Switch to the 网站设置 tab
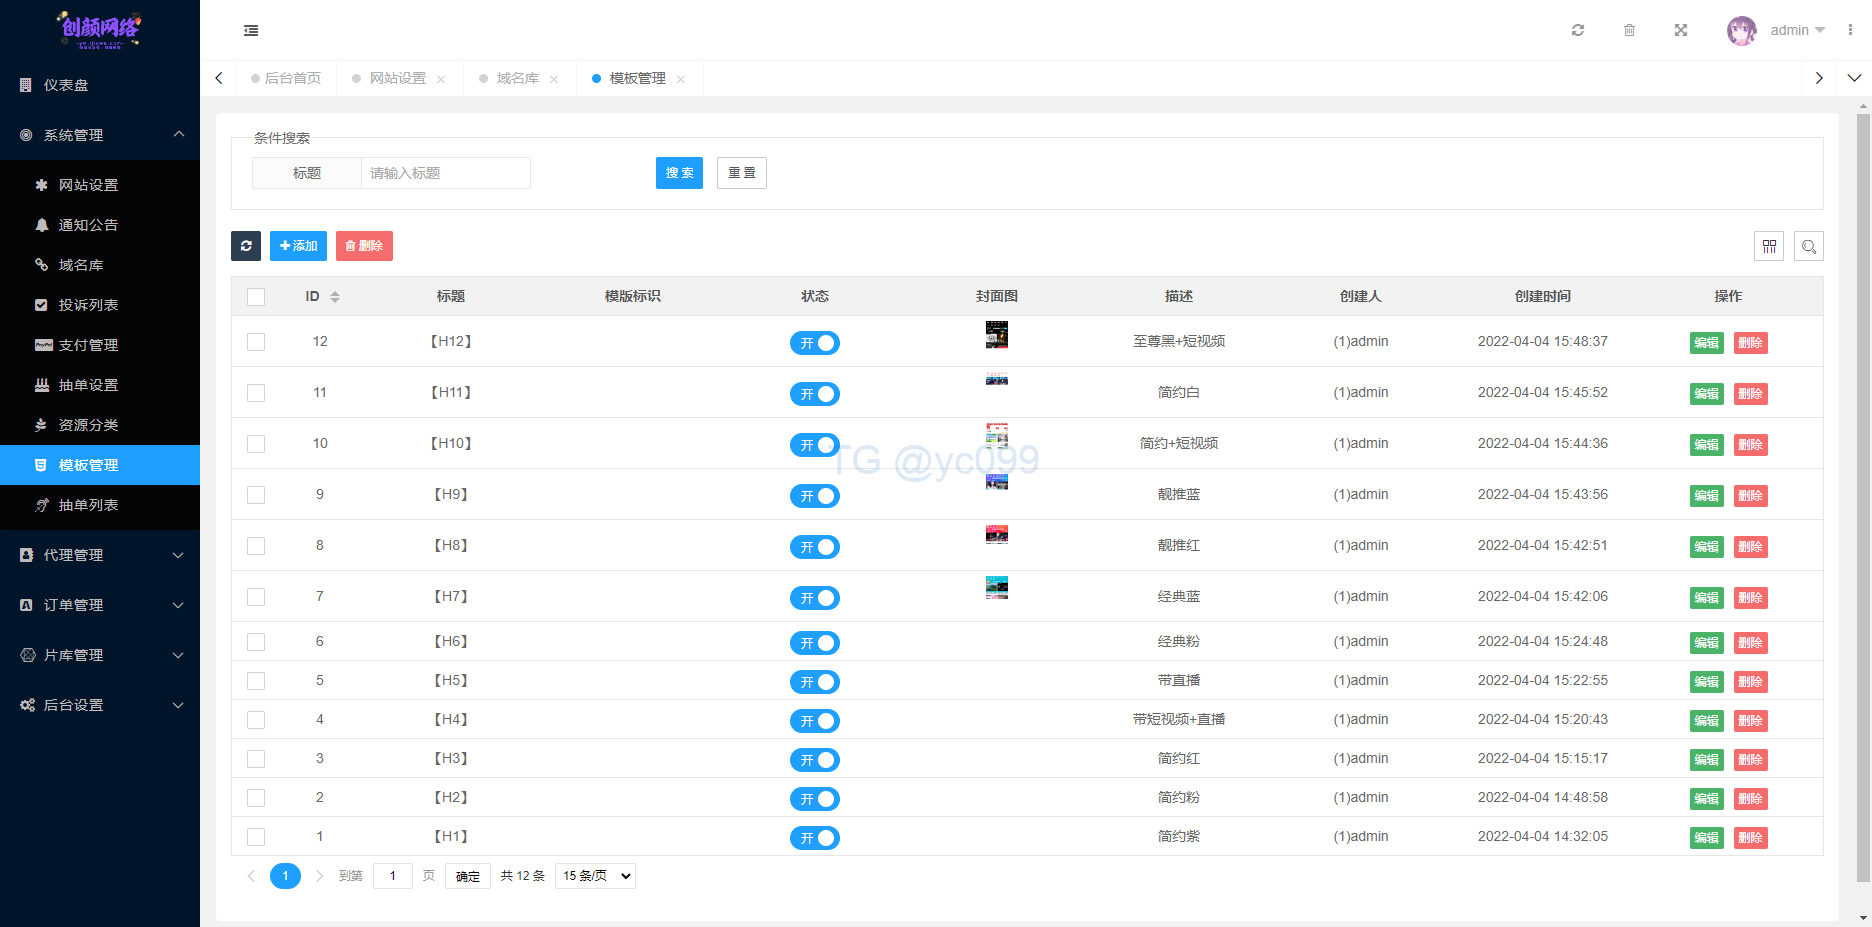The width and height of the screenshot is (1872, 927). [397, 78]
